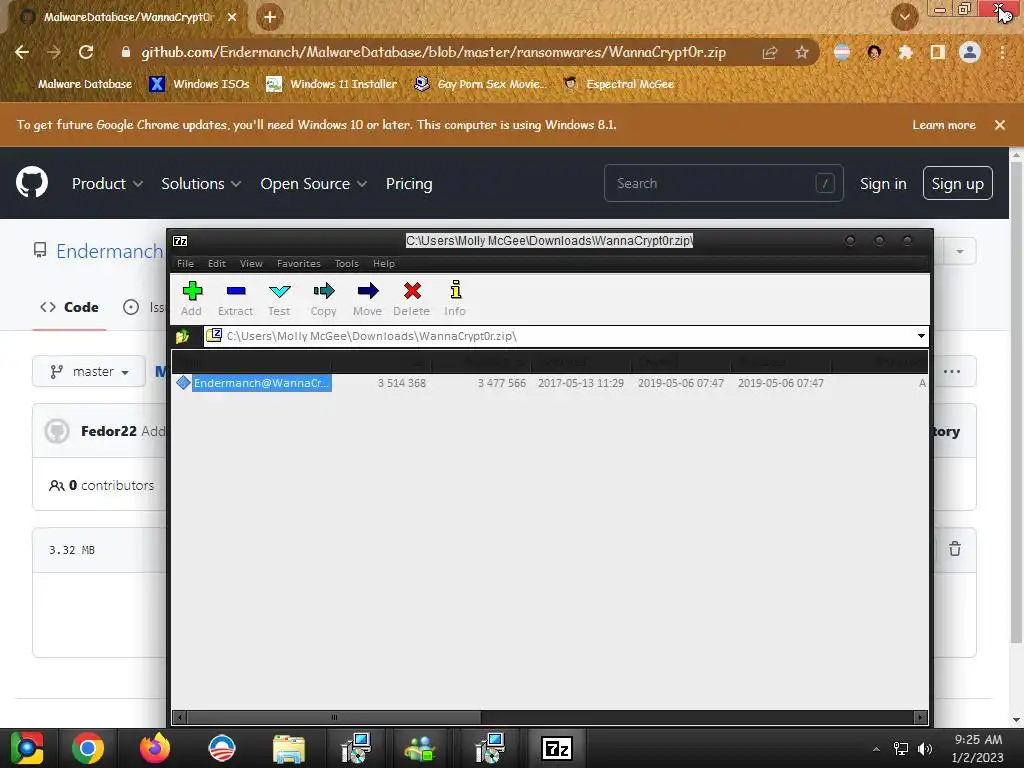Open the Tools menu in 7-Zip
The image size is (1024, 768).
click(x=347, y=264)
